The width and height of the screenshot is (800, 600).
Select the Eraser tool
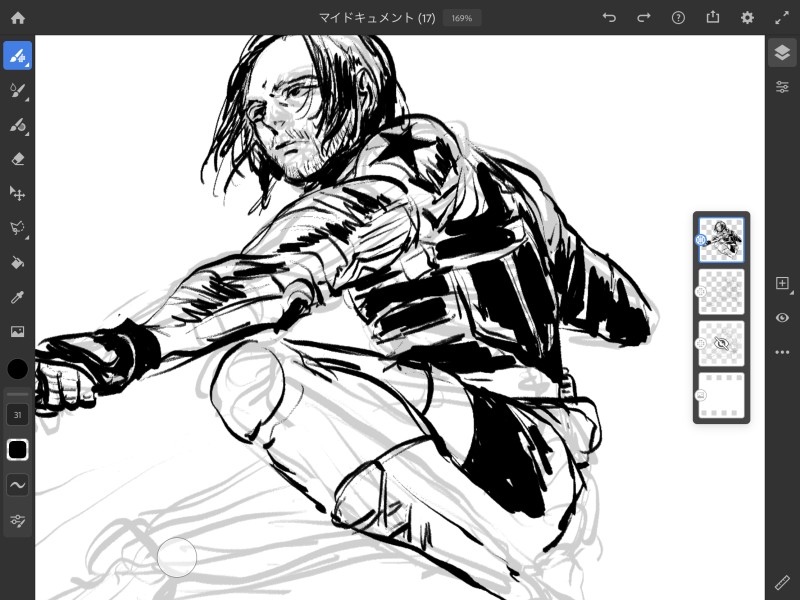click(x=17, y=159)
